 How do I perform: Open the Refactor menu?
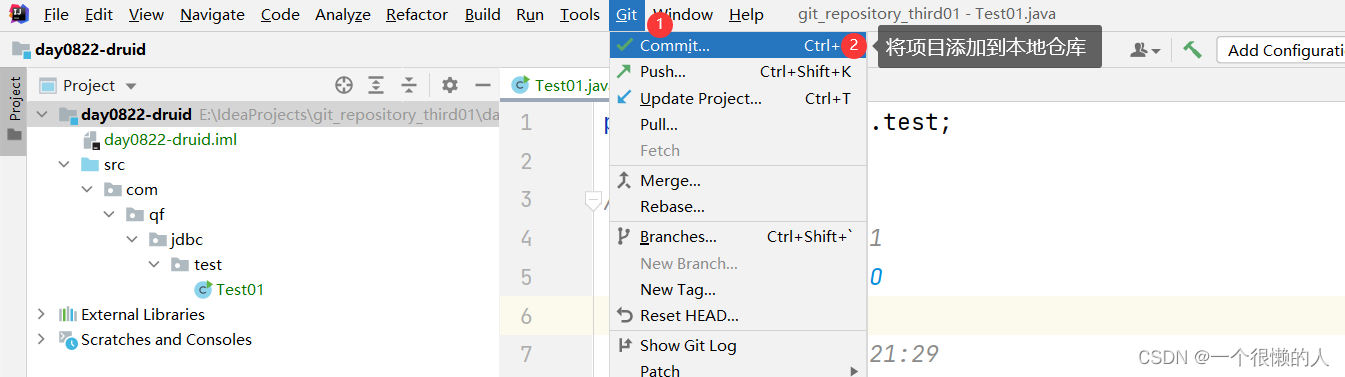[417, 14]
